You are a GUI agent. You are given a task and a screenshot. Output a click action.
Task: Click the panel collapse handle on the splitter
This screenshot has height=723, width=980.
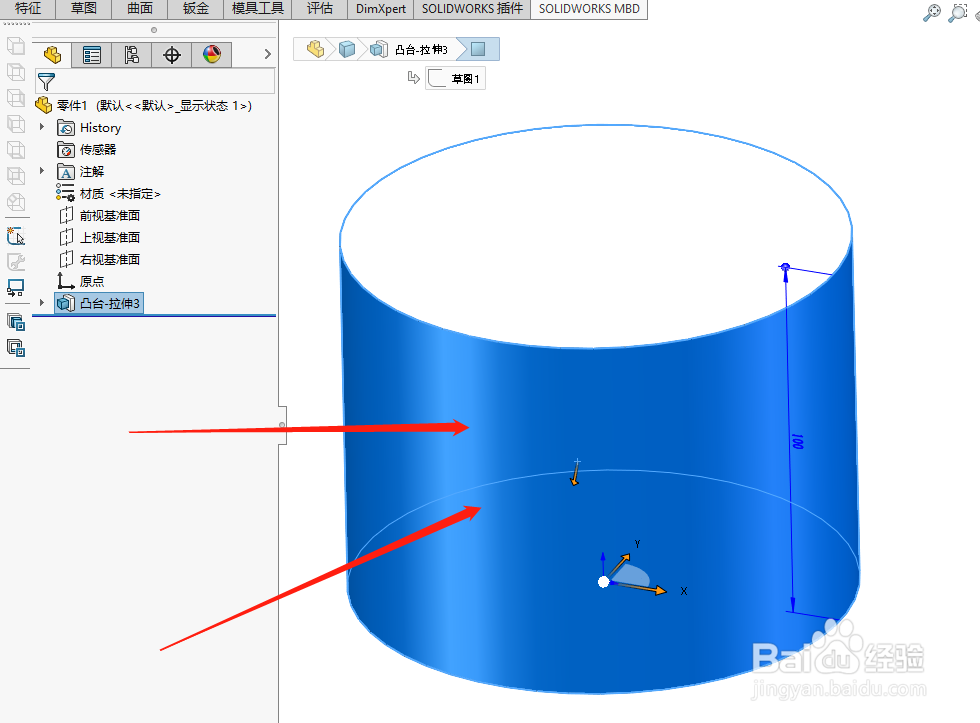[x=282, y=425]
